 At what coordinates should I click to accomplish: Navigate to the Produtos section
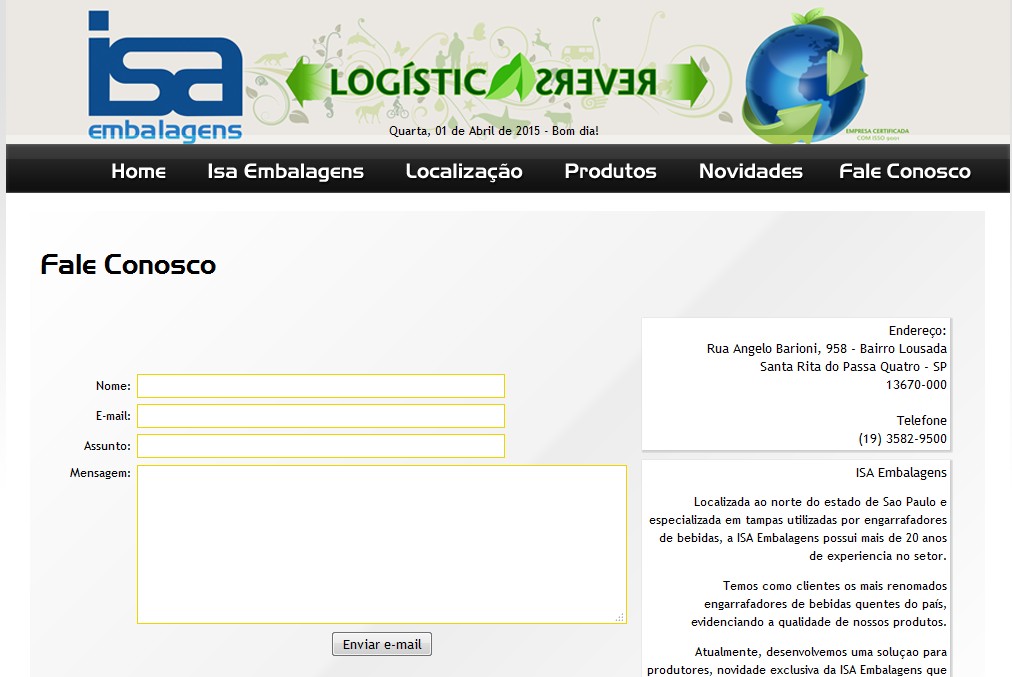(610, 171)
